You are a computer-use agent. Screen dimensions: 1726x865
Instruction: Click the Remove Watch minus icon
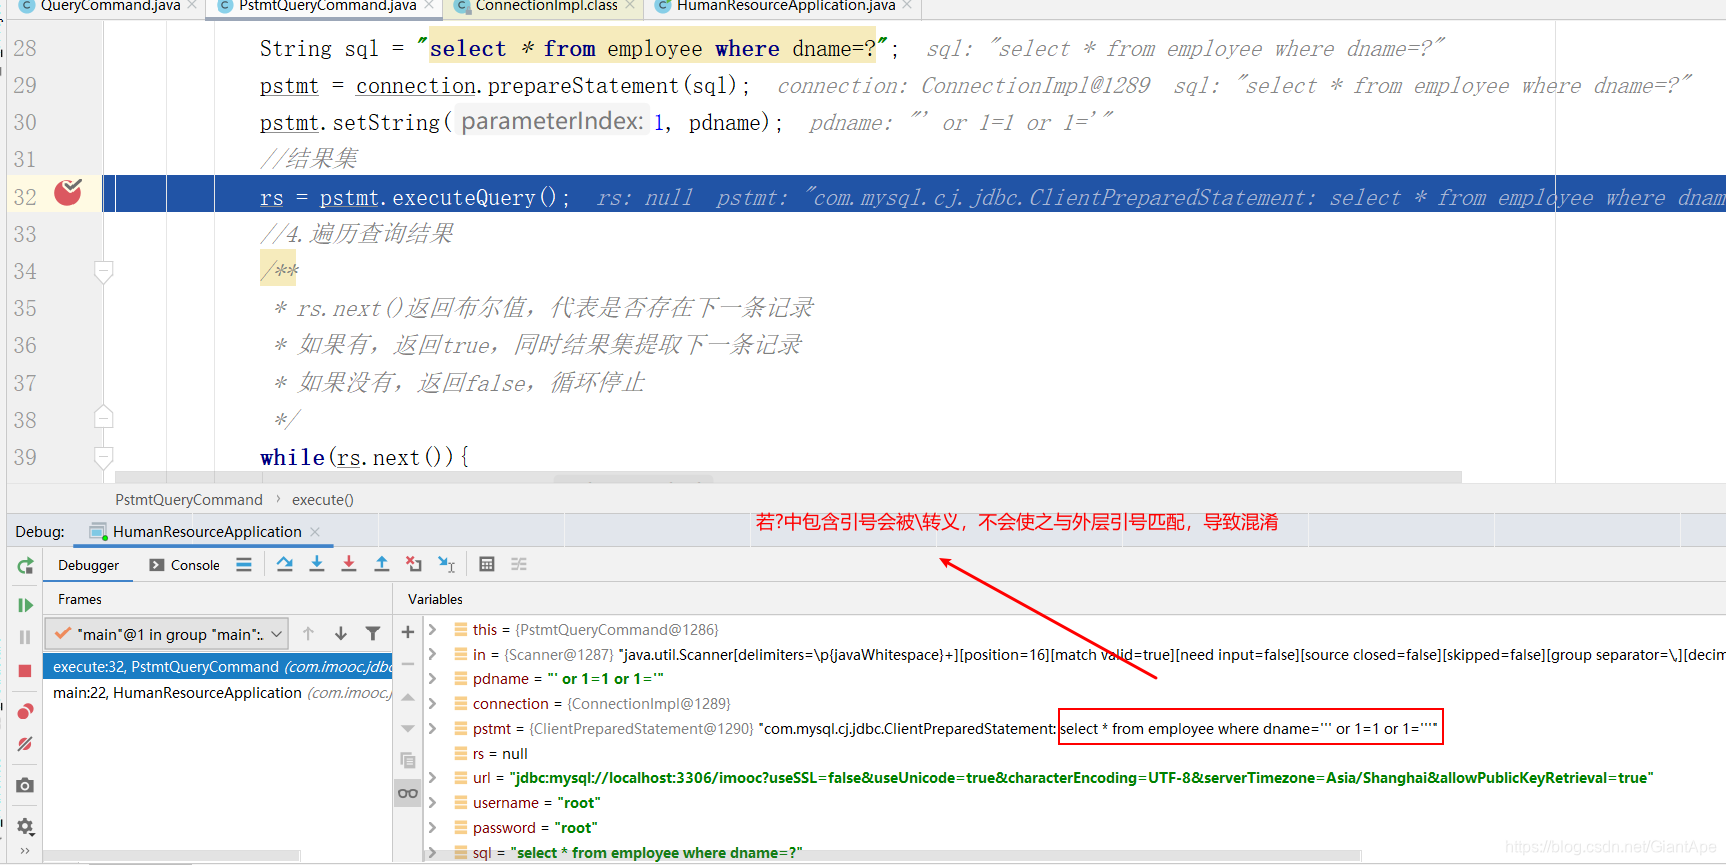[408, 664]
